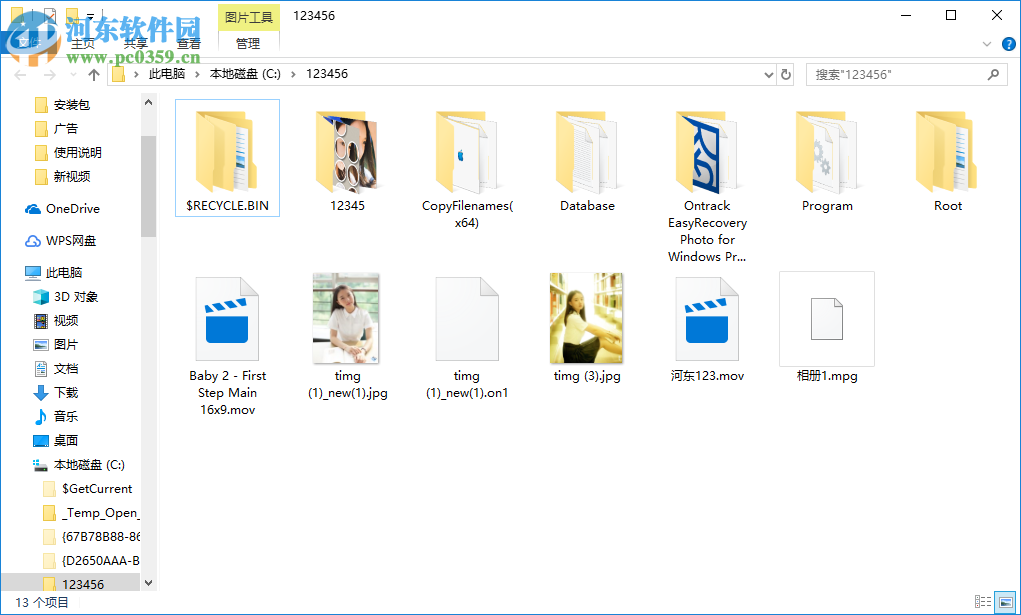Open 新视频 folder in the sidebar
This screenshot has height=615, width=1021.
pyautogui.click(x=63, y=177)
